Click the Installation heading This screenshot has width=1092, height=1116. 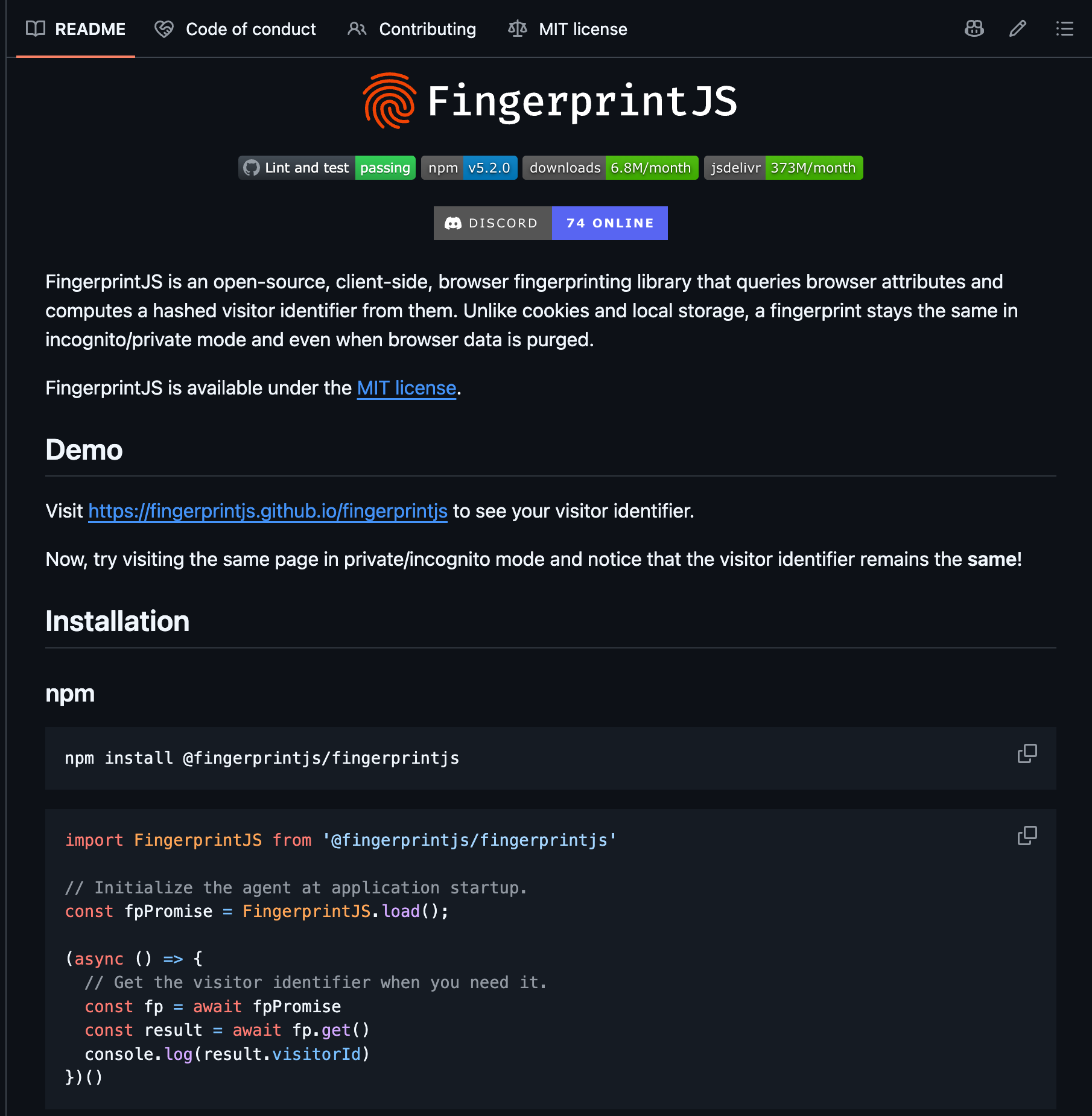point(117,621)
